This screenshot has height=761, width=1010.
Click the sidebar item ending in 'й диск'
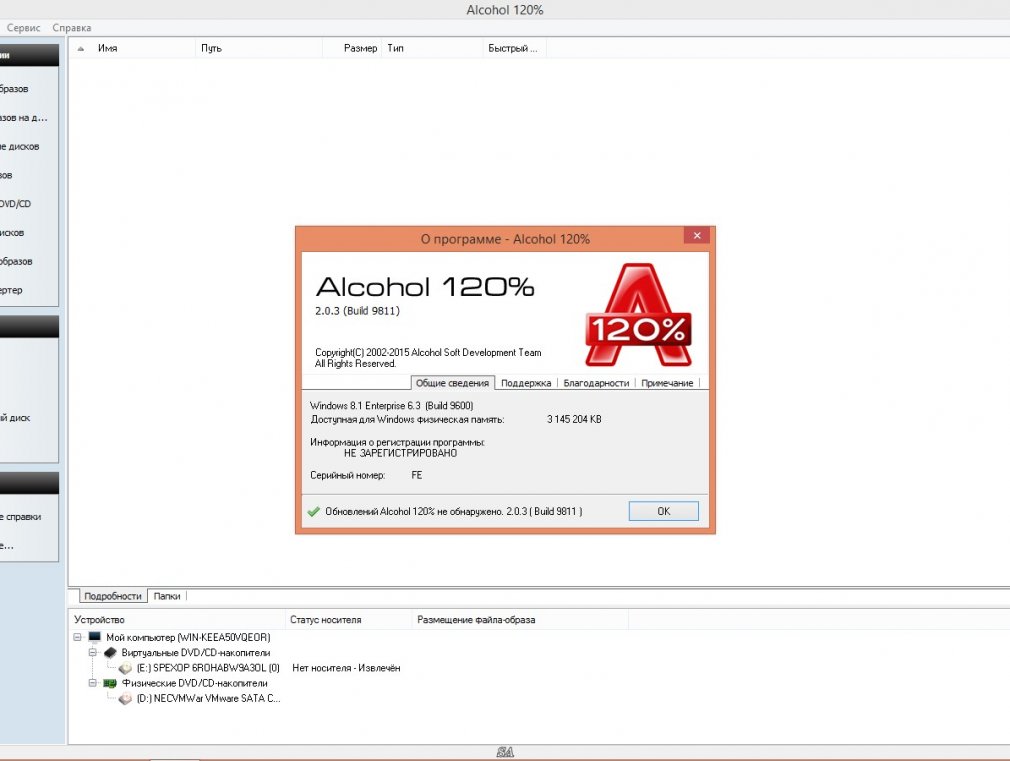point(15,418)
